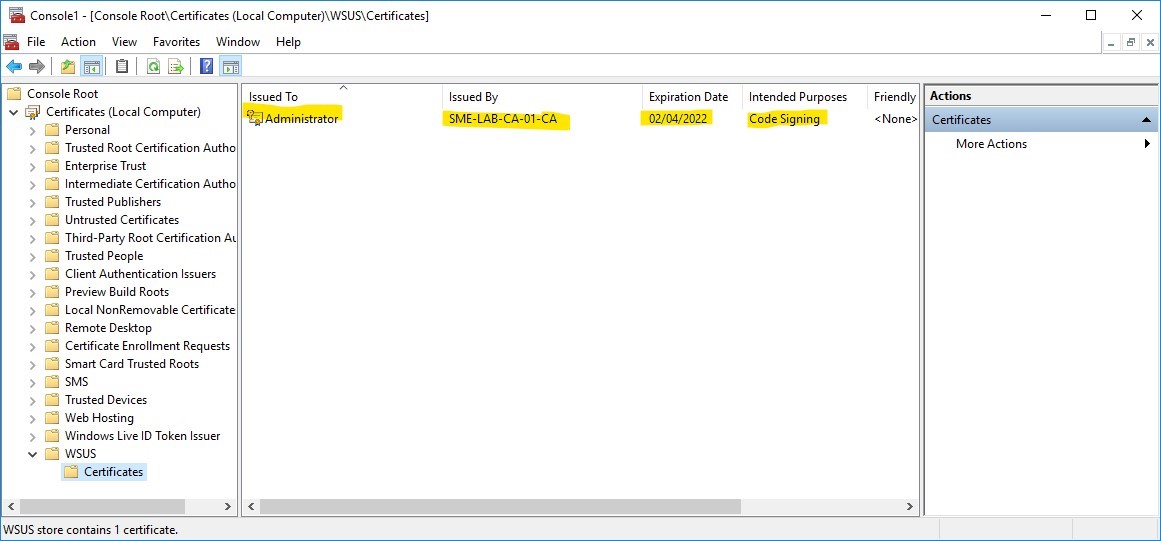Click the inner MDI child window restore button
1161x541 pixels.
pos(1131,43)
